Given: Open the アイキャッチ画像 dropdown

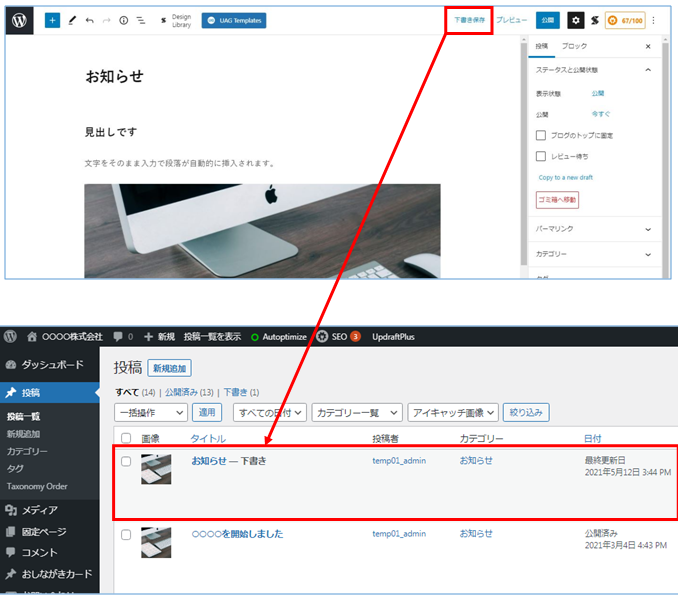Looking at the screenshot, I should coord(453,412).
